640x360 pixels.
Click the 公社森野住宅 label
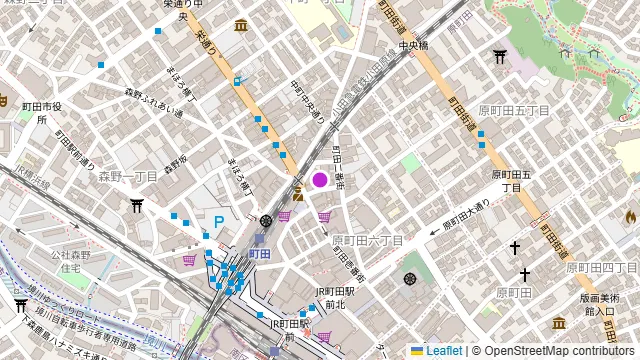[x=71, y=262]
